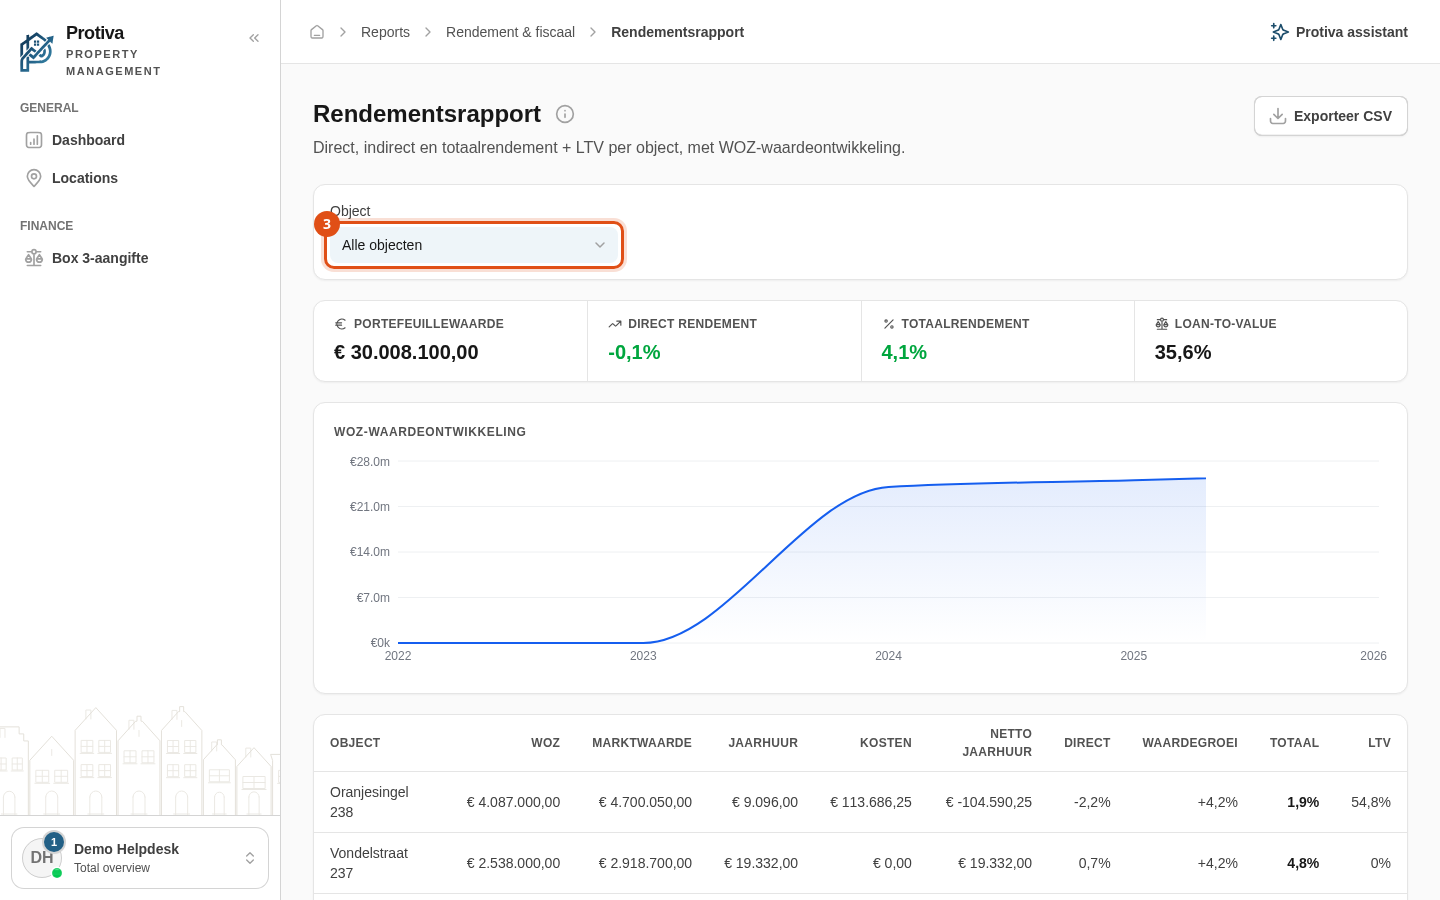The width and height of the screenshot is (1440, 900).
Task: Sort by the WOZ column header
Action: point(545,743)
